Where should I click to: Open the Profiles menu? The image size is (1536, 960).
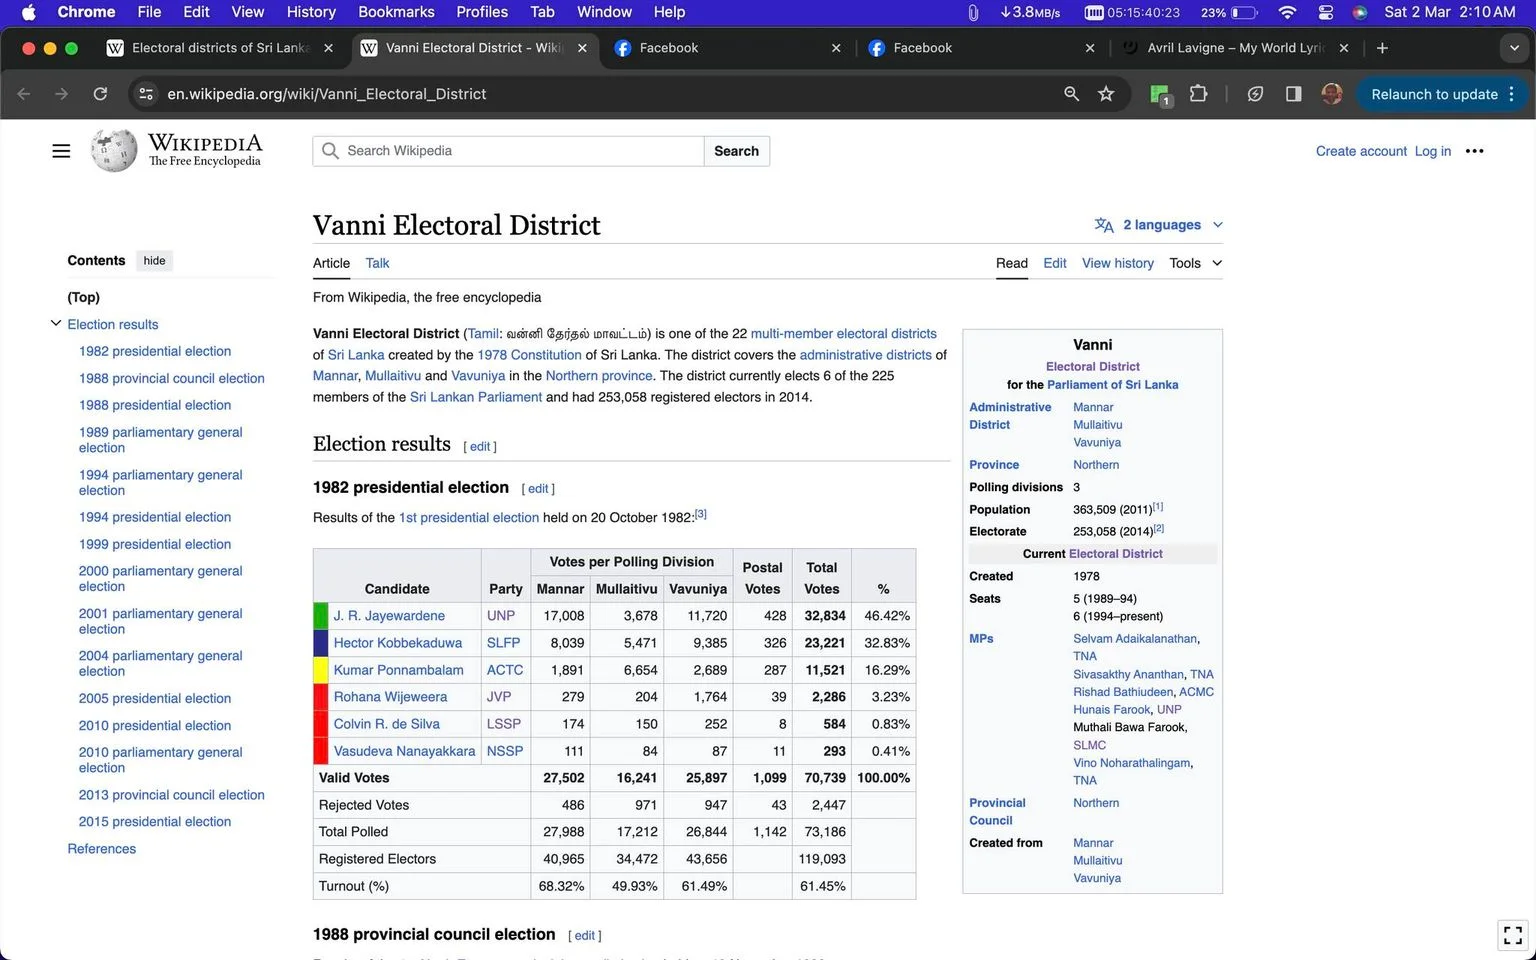482,12
